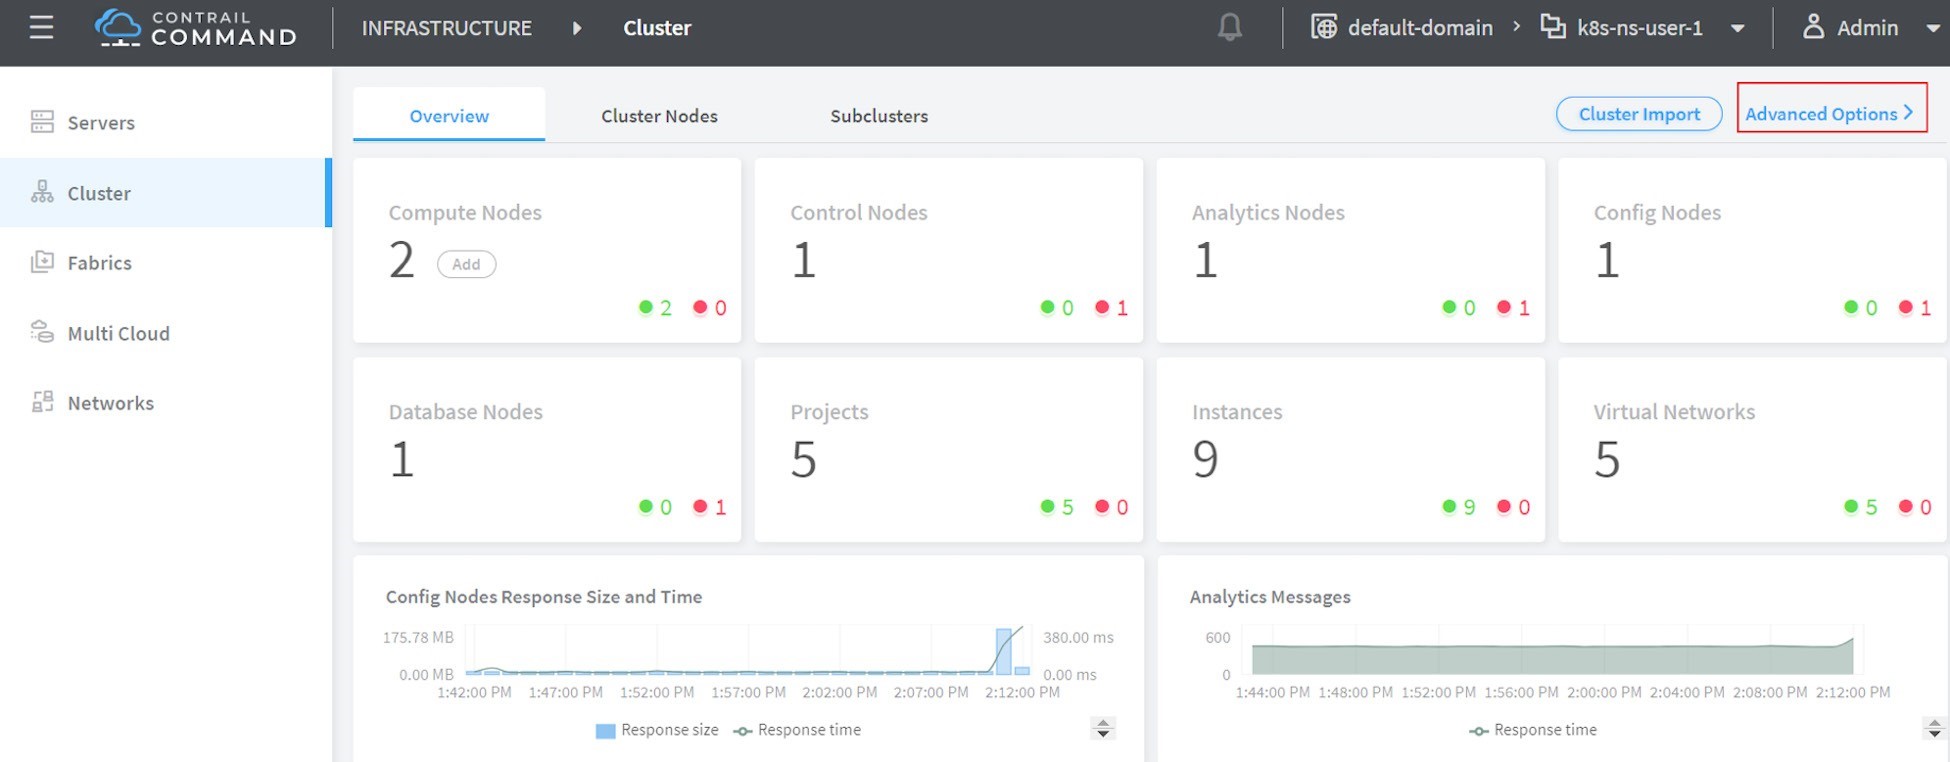Click the green count 5 in Virtual Networks
The width and height of the screenshot is (1950, 762).
click(1871, 507)
